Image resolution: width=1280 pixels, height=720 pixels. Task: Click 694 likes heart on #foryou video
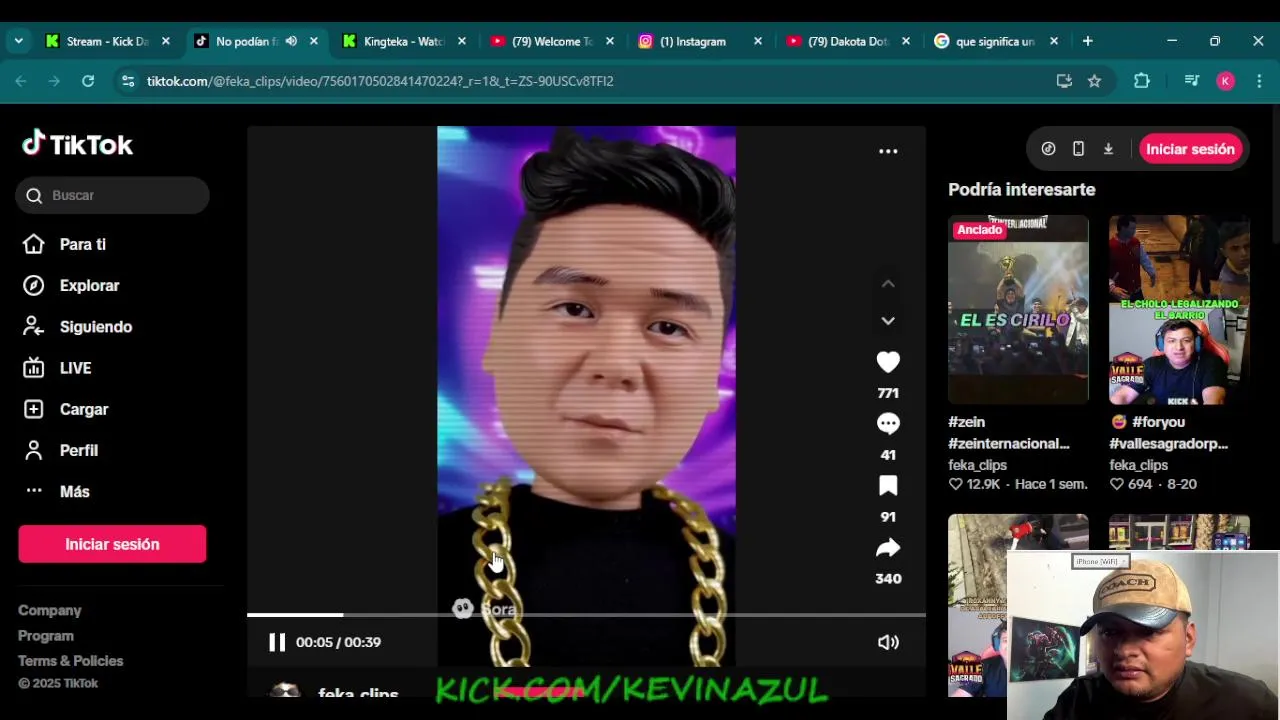(x=1116, y=484)
